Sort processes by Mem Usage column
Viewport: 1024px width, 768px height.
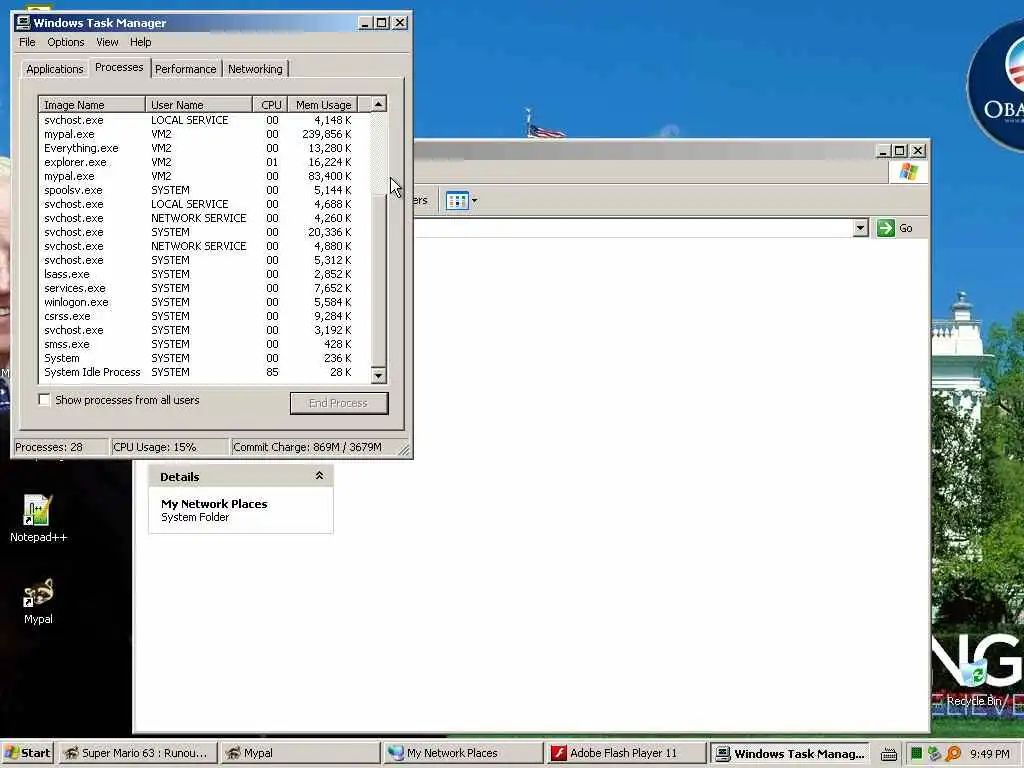323,104
